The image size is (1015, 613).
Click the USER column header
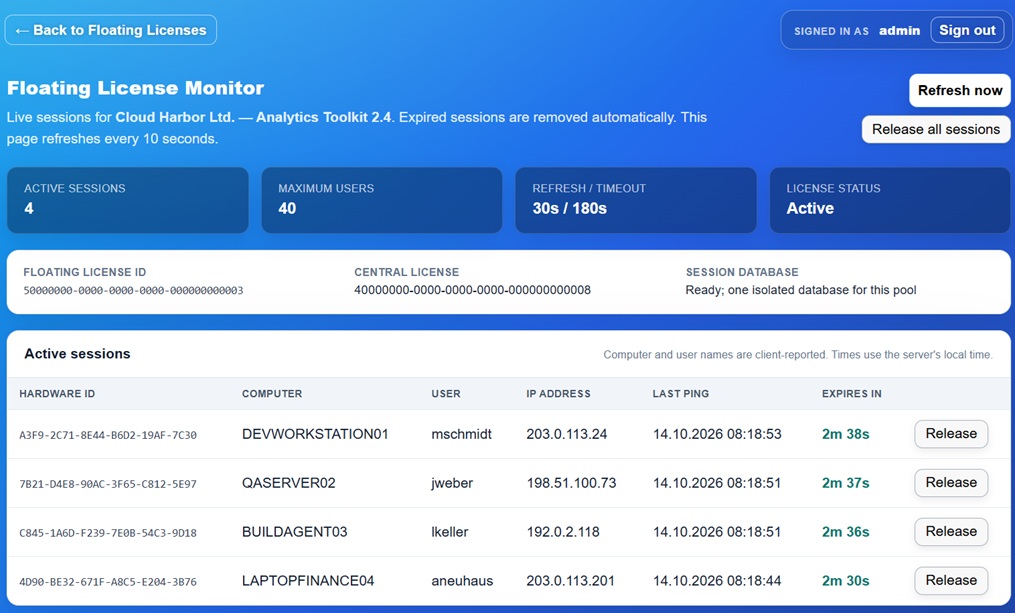tap(446, 394)
